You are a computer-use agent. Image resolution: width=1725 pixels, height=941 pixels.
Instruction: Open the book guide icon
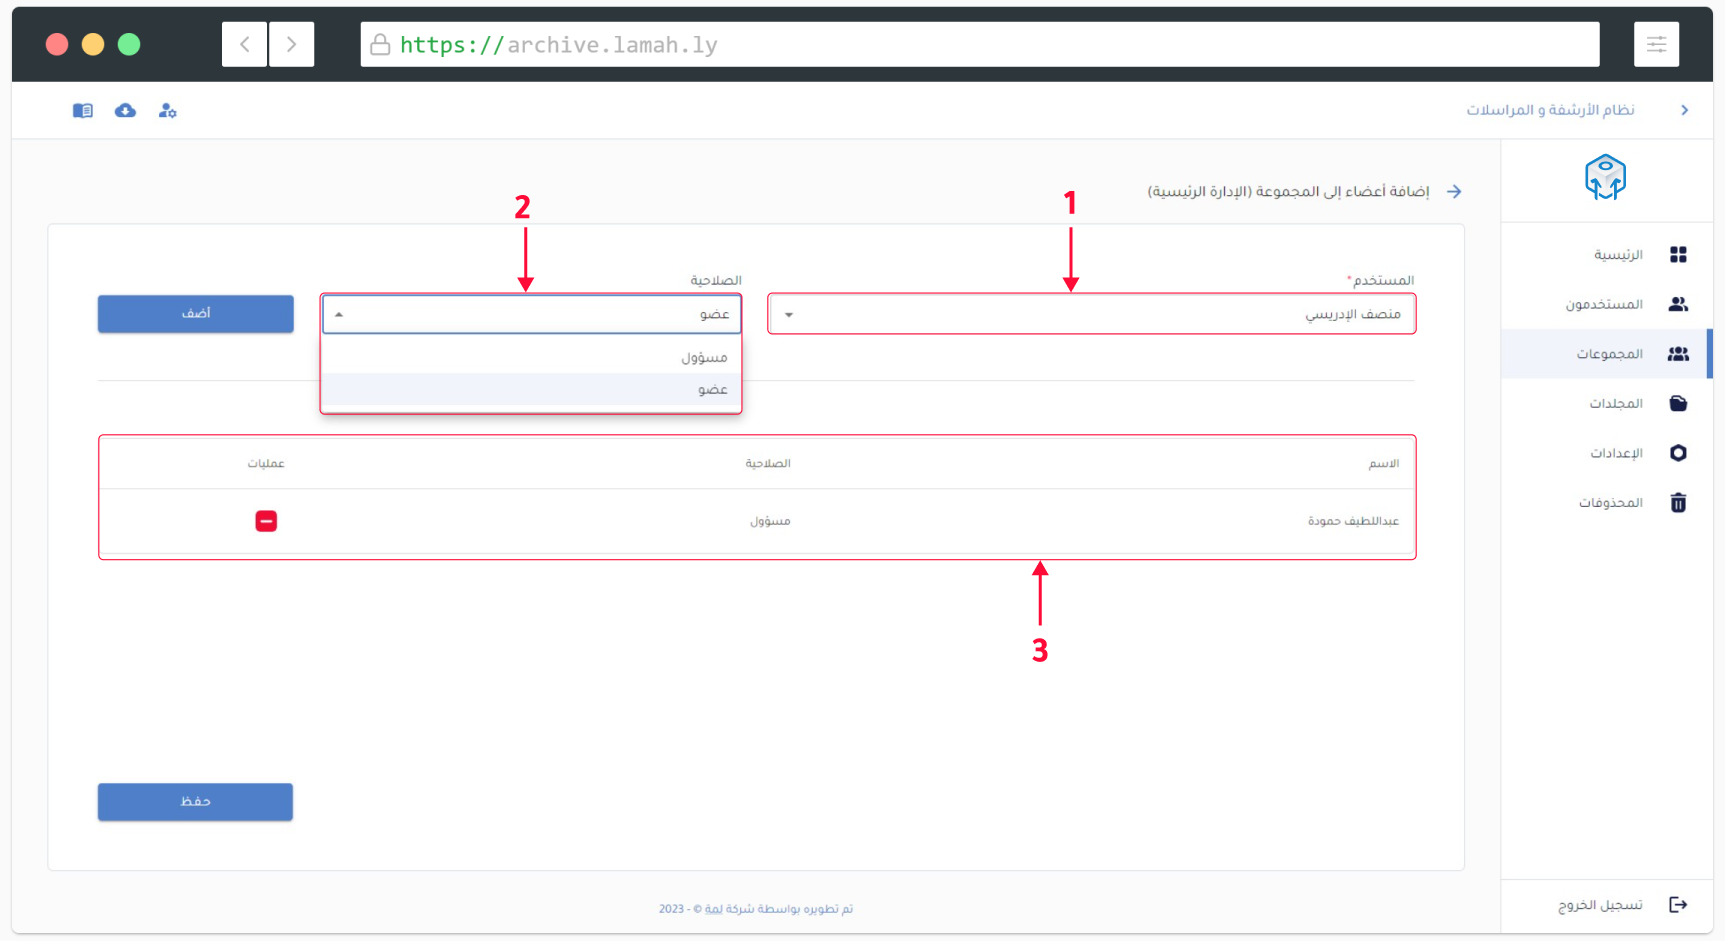(83, 111)
